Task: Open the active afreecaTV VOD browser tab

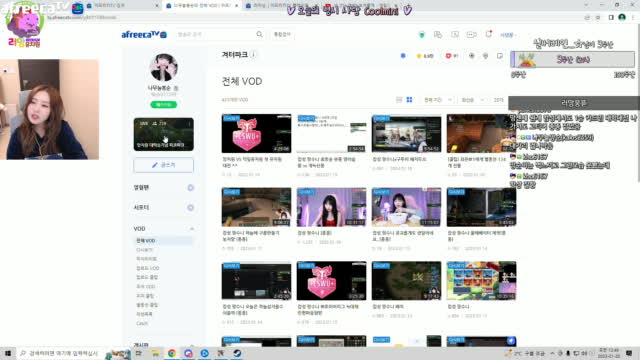Action: 202,6
